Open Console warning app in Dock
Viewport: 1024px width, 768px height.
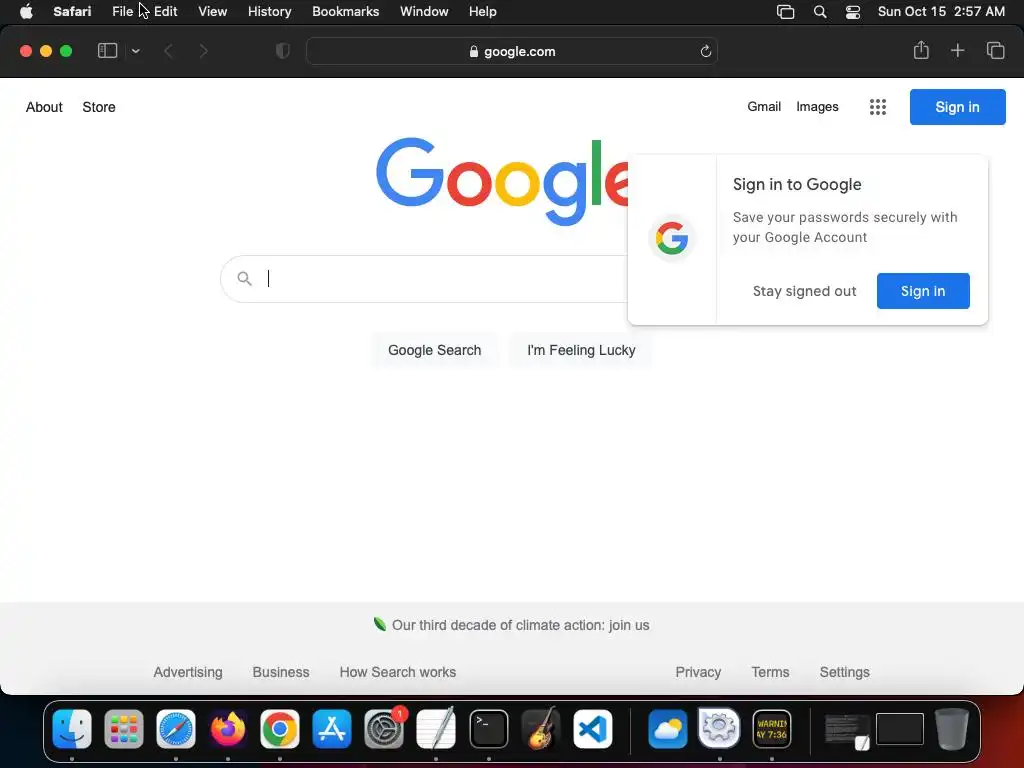[772, 729]
